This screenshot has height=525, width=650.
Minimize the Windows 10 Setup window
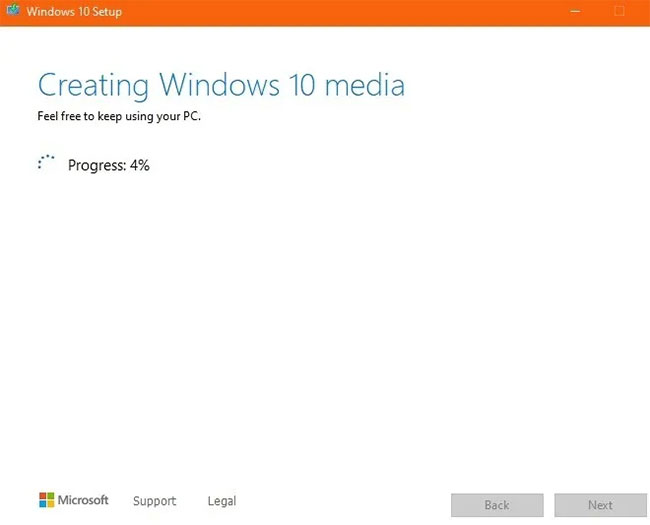click(x=575, y=11)
